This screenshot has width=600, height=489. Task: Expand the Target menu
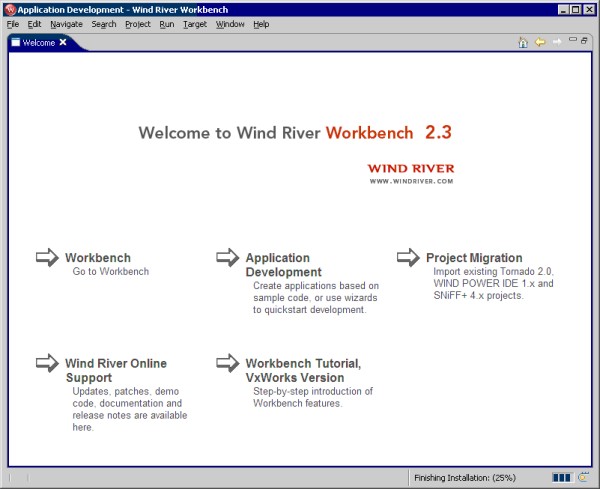(x=194, y=24)
